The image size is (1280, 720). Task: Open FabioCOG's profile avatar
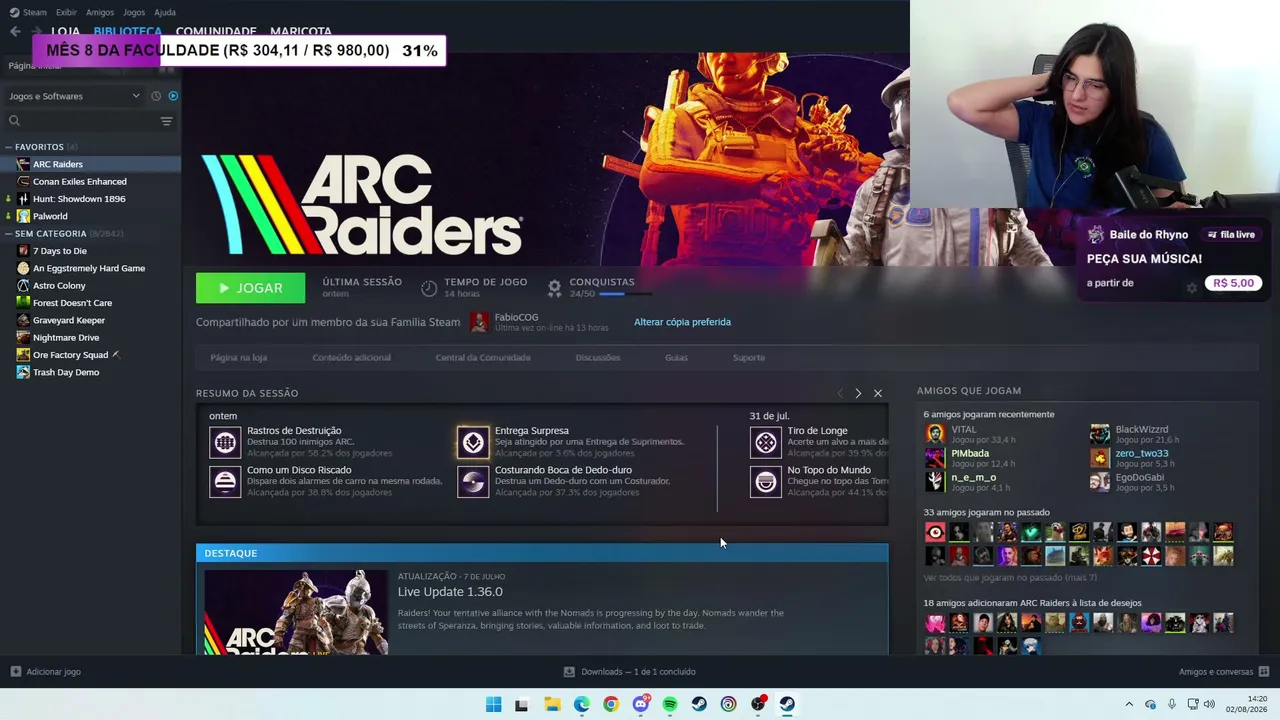pyautogui.click(x=480, y=322)
